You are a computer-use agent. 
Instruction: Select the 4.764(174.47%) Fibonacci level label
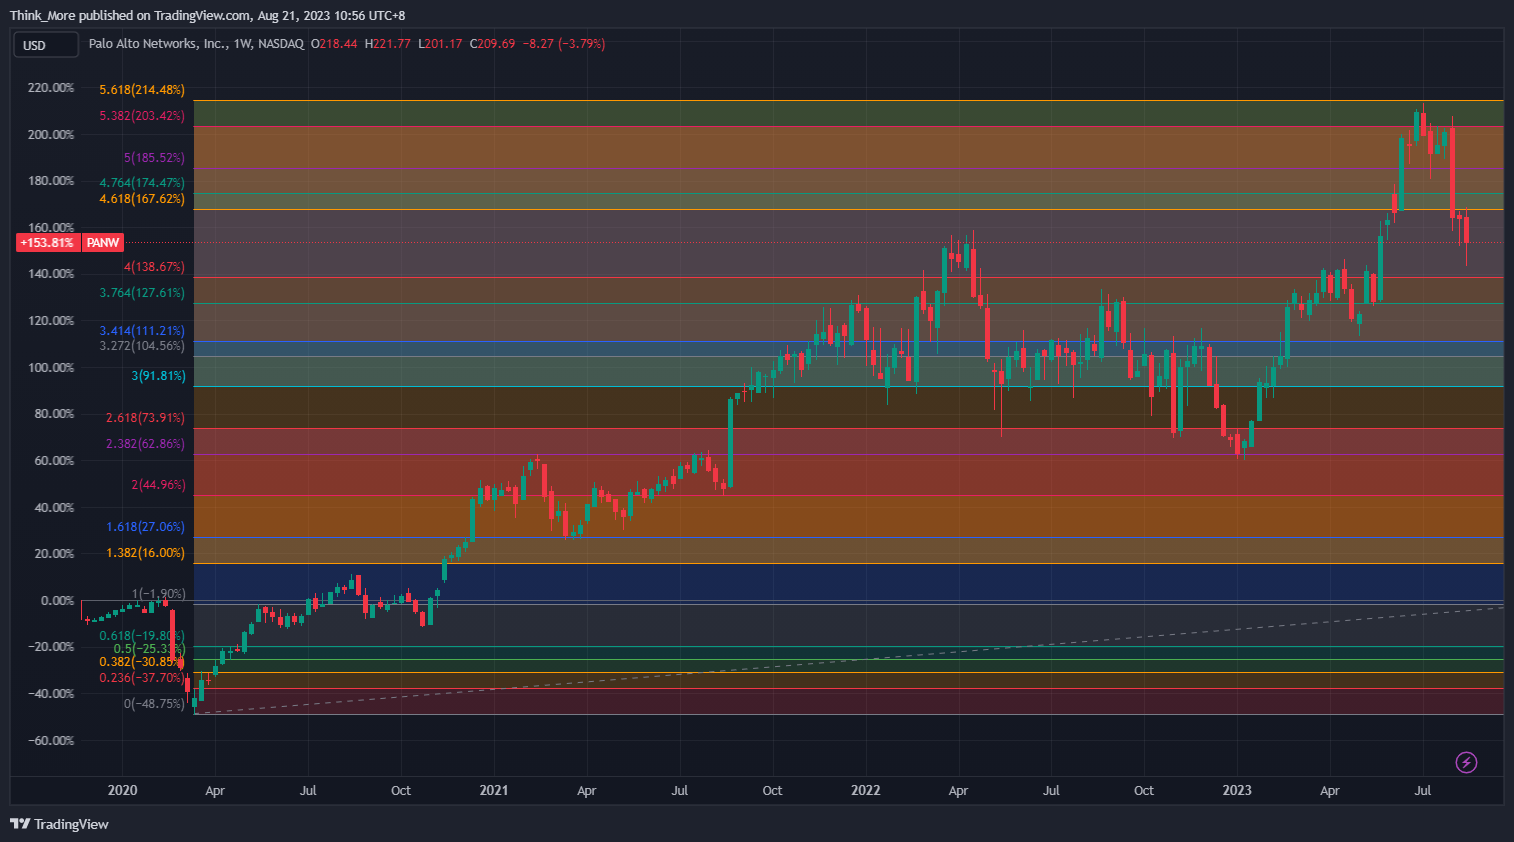pos(142,183)
